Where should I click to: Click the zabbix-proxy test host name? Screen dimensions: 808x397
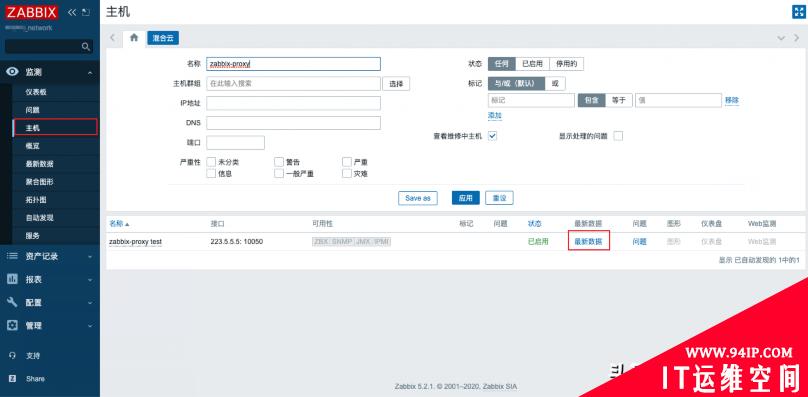point(136,242)
